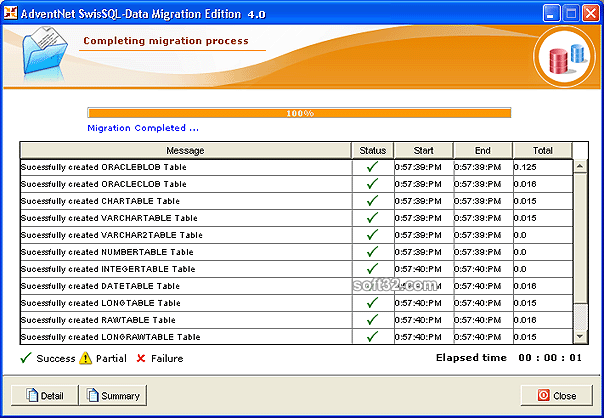The height and width of the screenshot is (418, 604).
Task: Click the Start column header
Action: (423, 150)
